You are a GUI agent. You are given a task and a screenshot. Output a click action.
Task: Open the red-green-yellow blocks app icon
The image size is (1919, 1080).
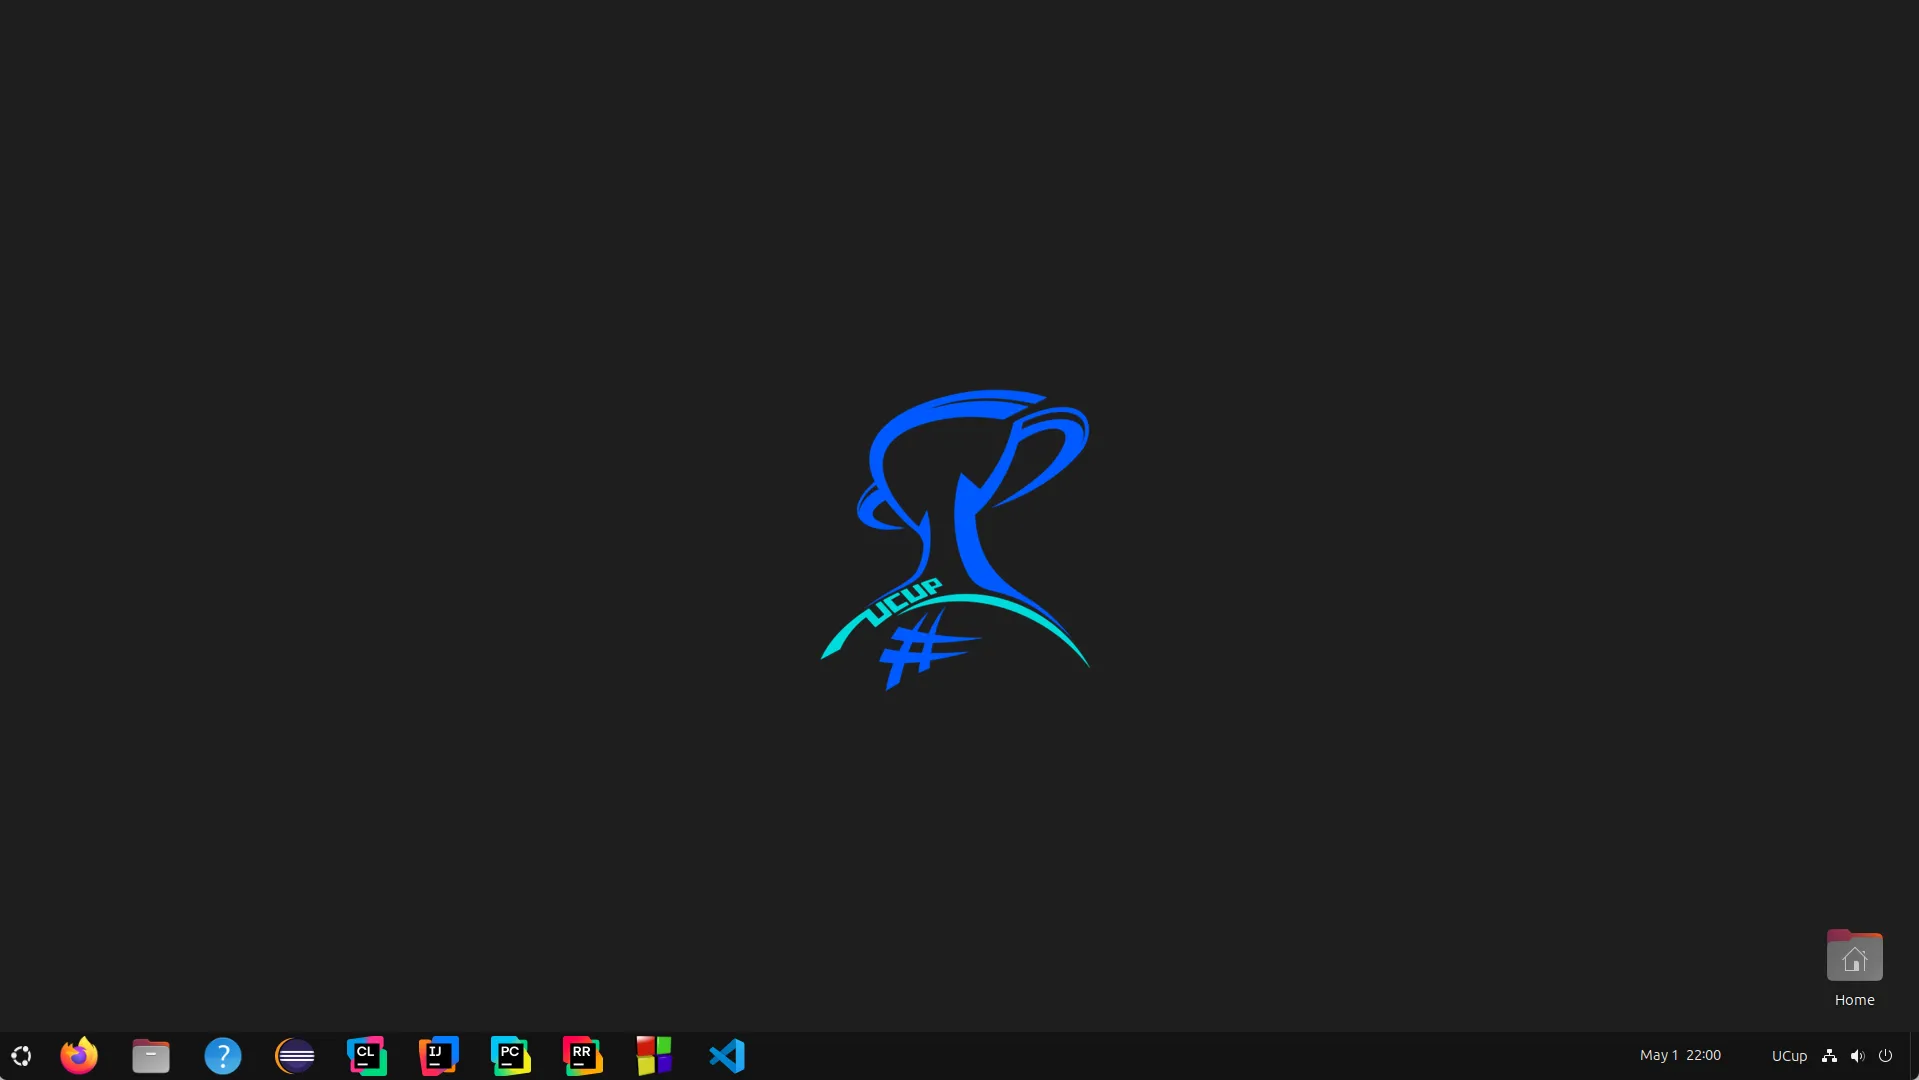pyautogui.click(x=655, y=1056)
